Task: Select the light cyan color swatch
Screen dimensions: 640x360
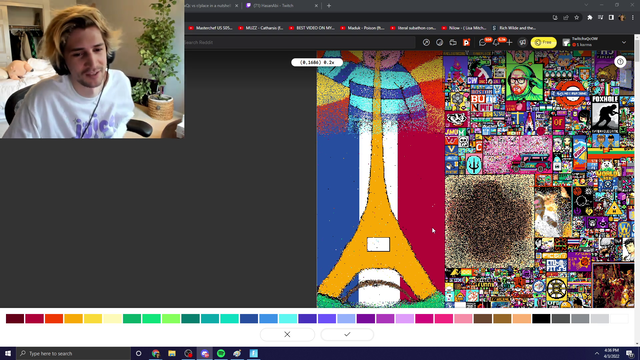Action: pos(288,318)
